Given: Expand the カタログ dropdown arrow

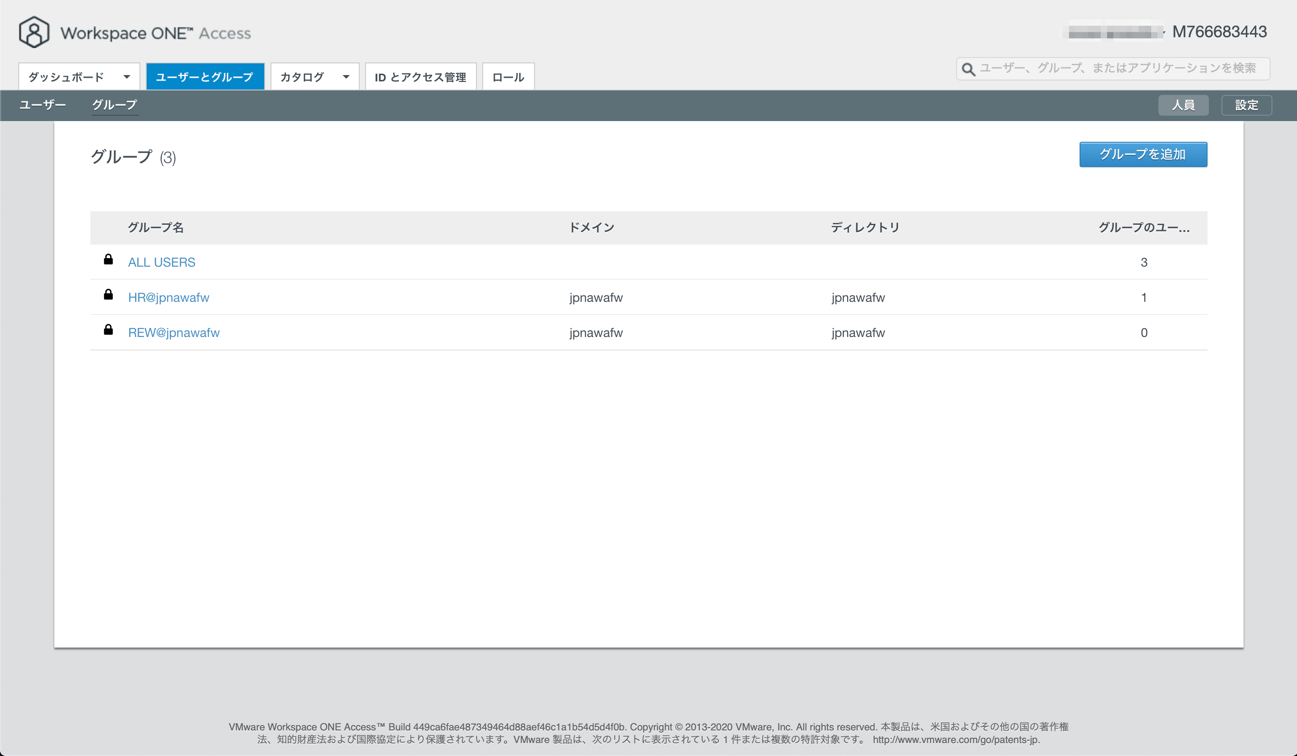Looking at the screenshot, I should tap(346, 77).
